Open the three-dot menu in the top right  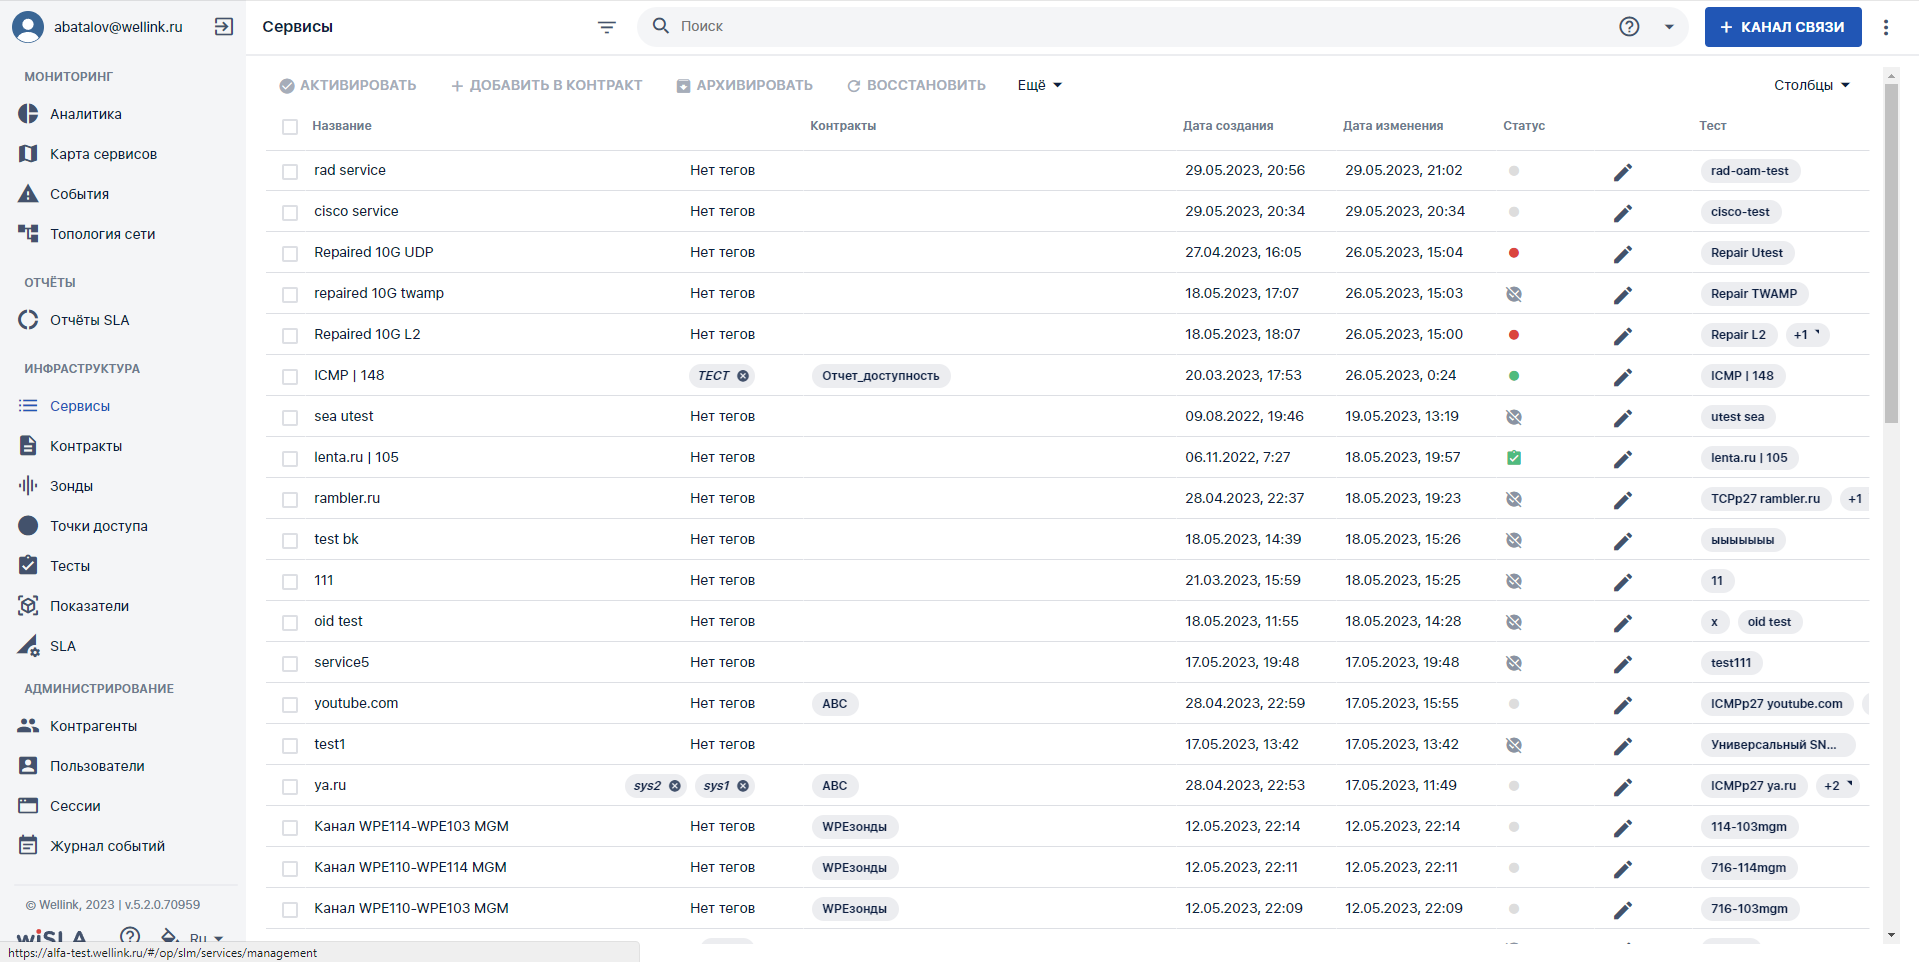pos(1886,27)
